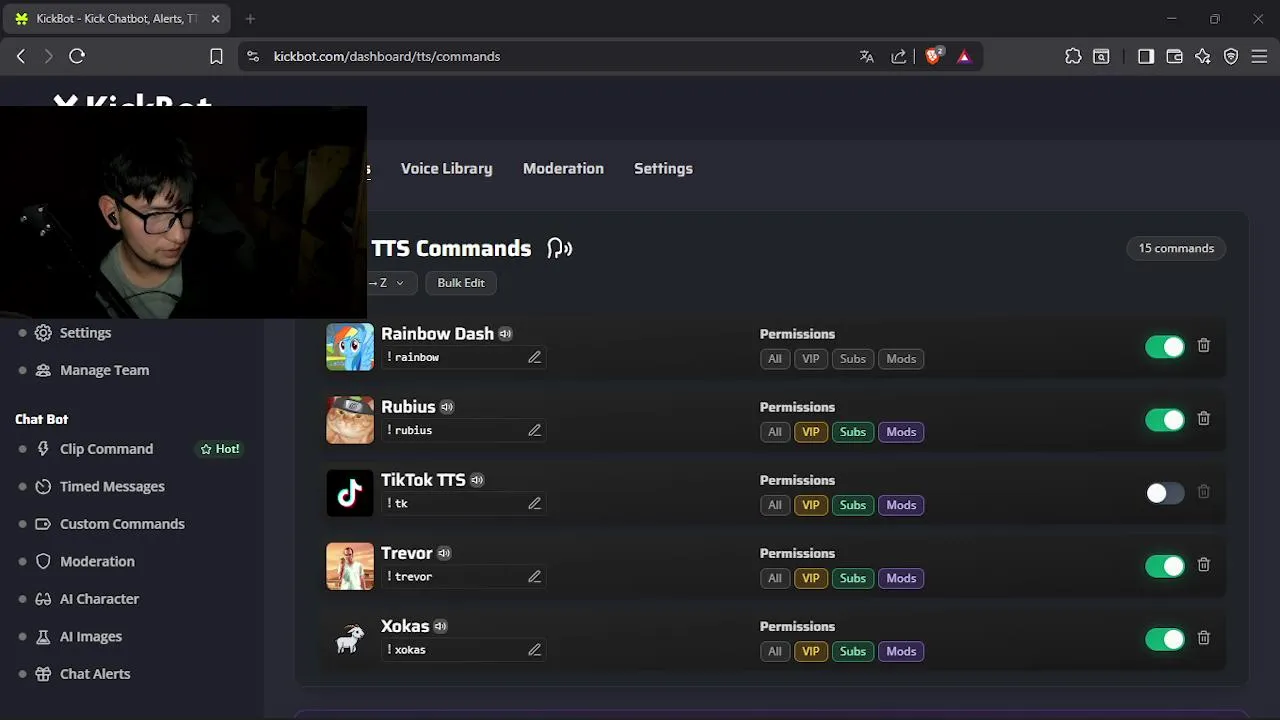Go back in browser history
1280x720 pixels.
coord(21,56)
